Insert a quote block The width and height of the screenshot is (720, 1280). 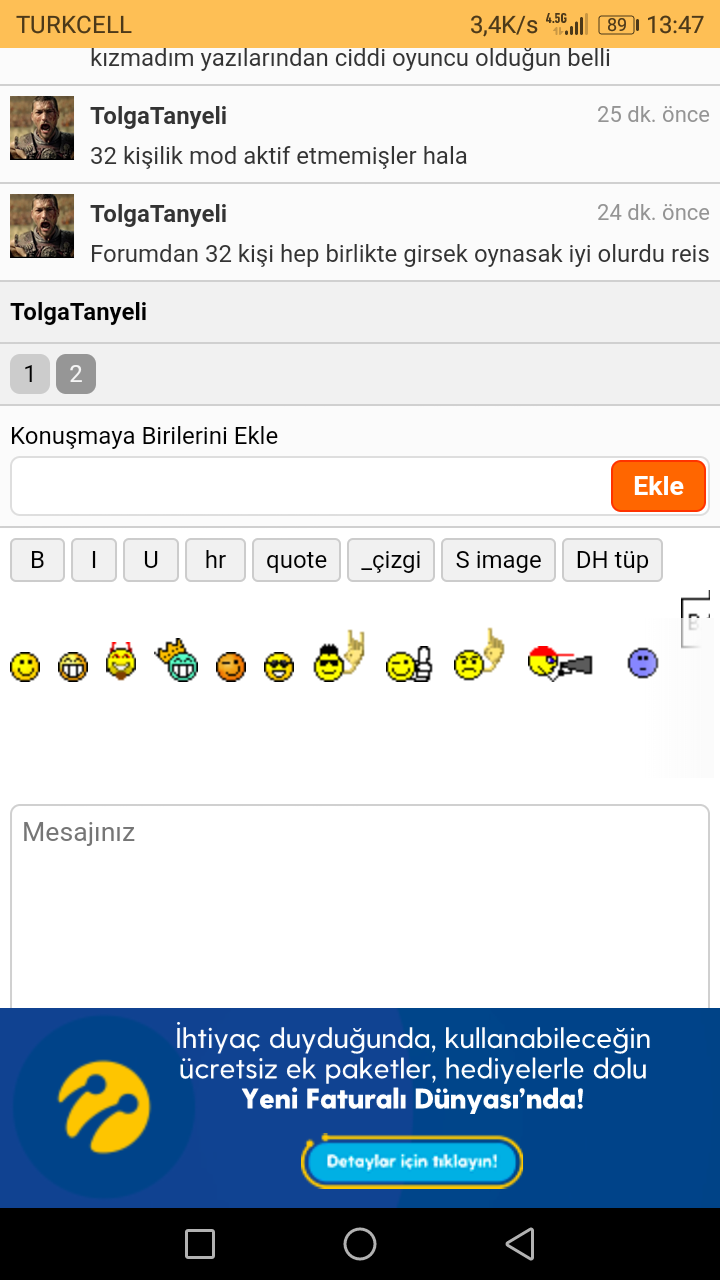coord(296,560)
